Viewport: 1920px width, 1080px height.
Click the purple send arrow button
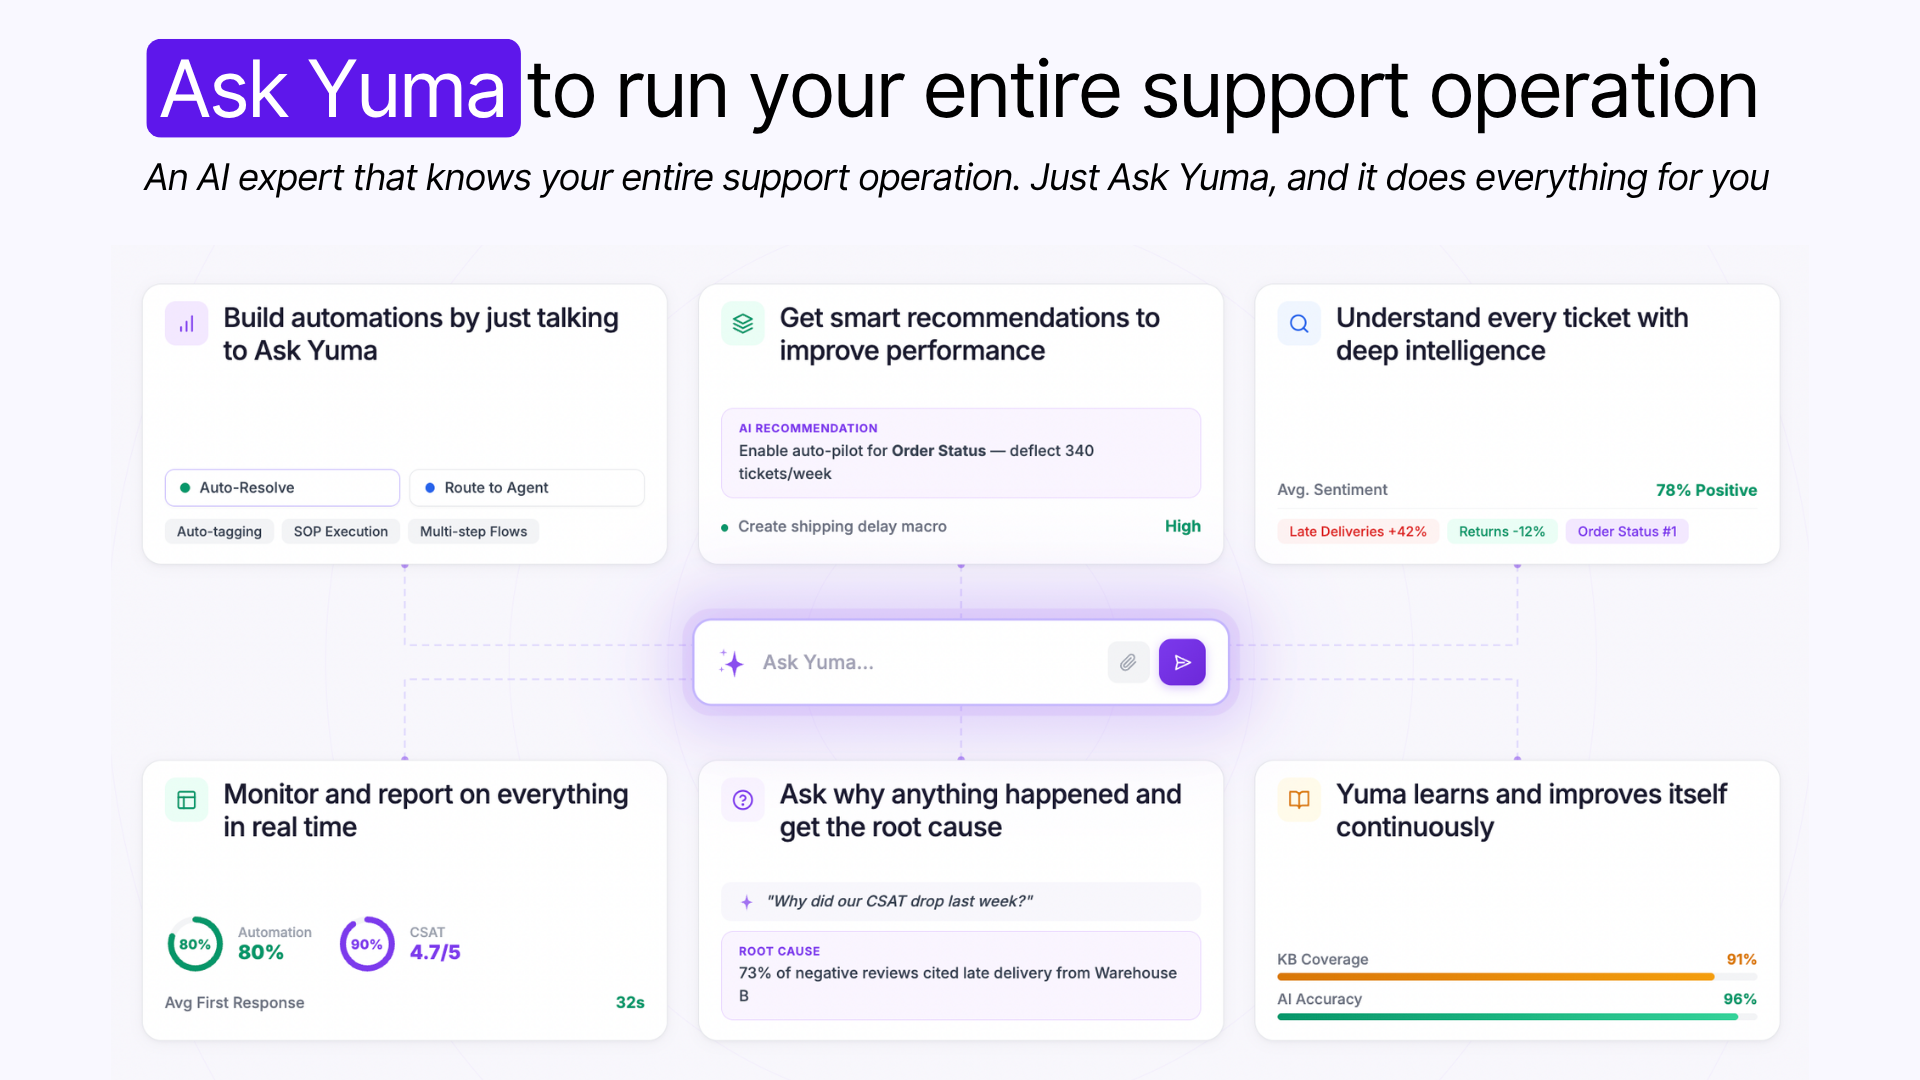point(1182,662)
